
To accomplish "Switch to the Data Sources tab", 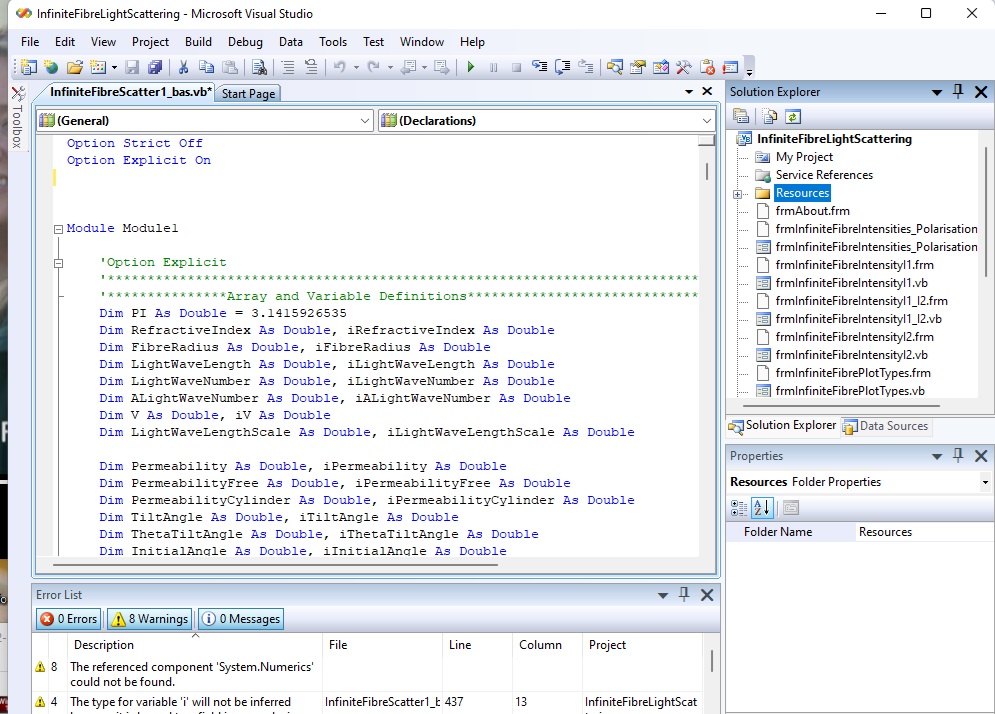I will [886, 426].
